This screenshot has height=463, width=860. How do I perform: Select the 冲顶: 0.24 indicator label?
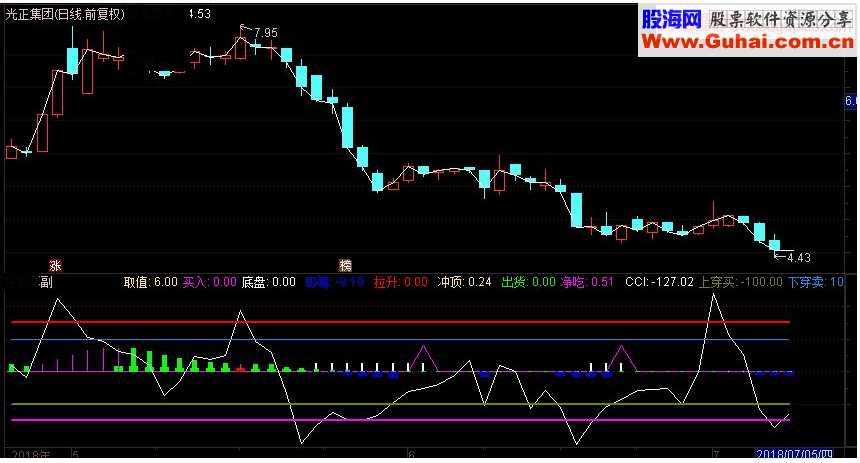point(465,282)
